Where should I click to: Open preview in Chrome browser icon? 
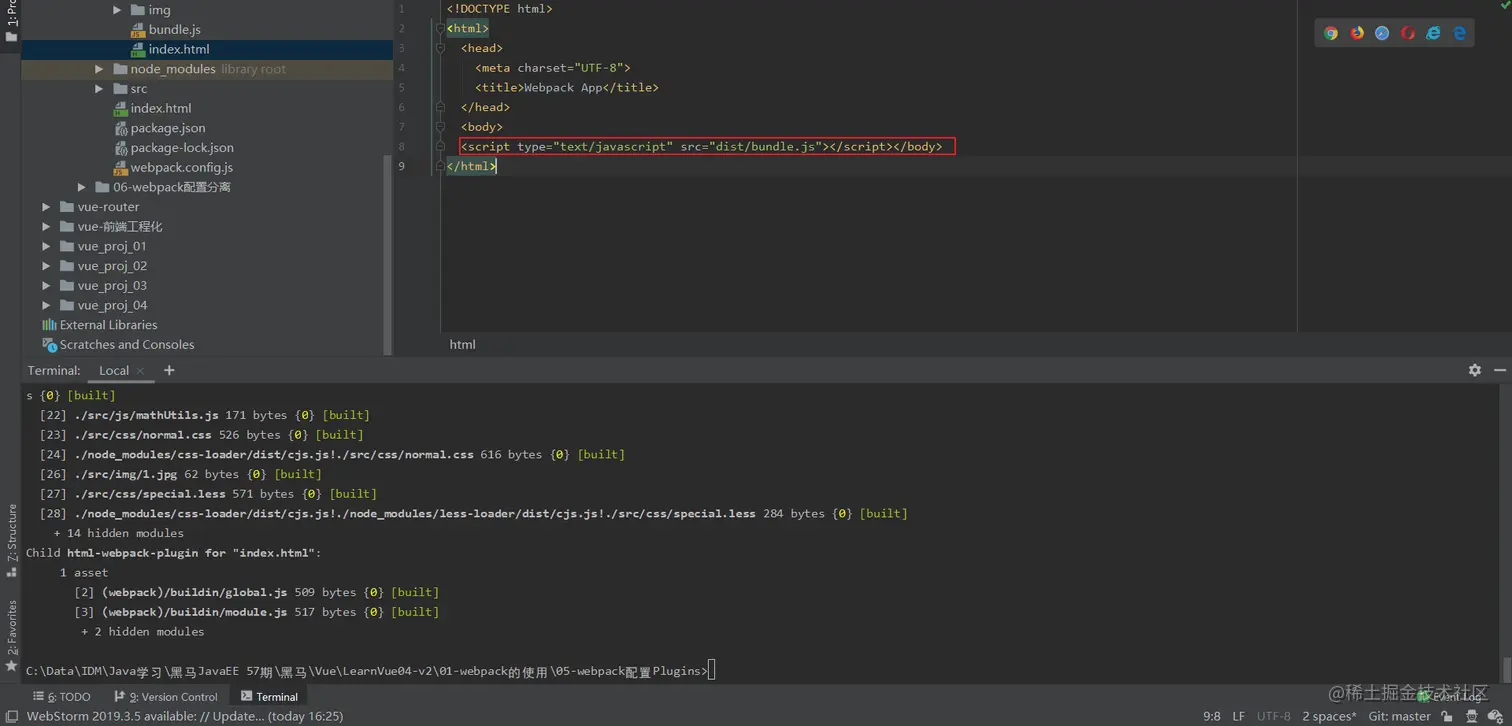(1331, 33)
